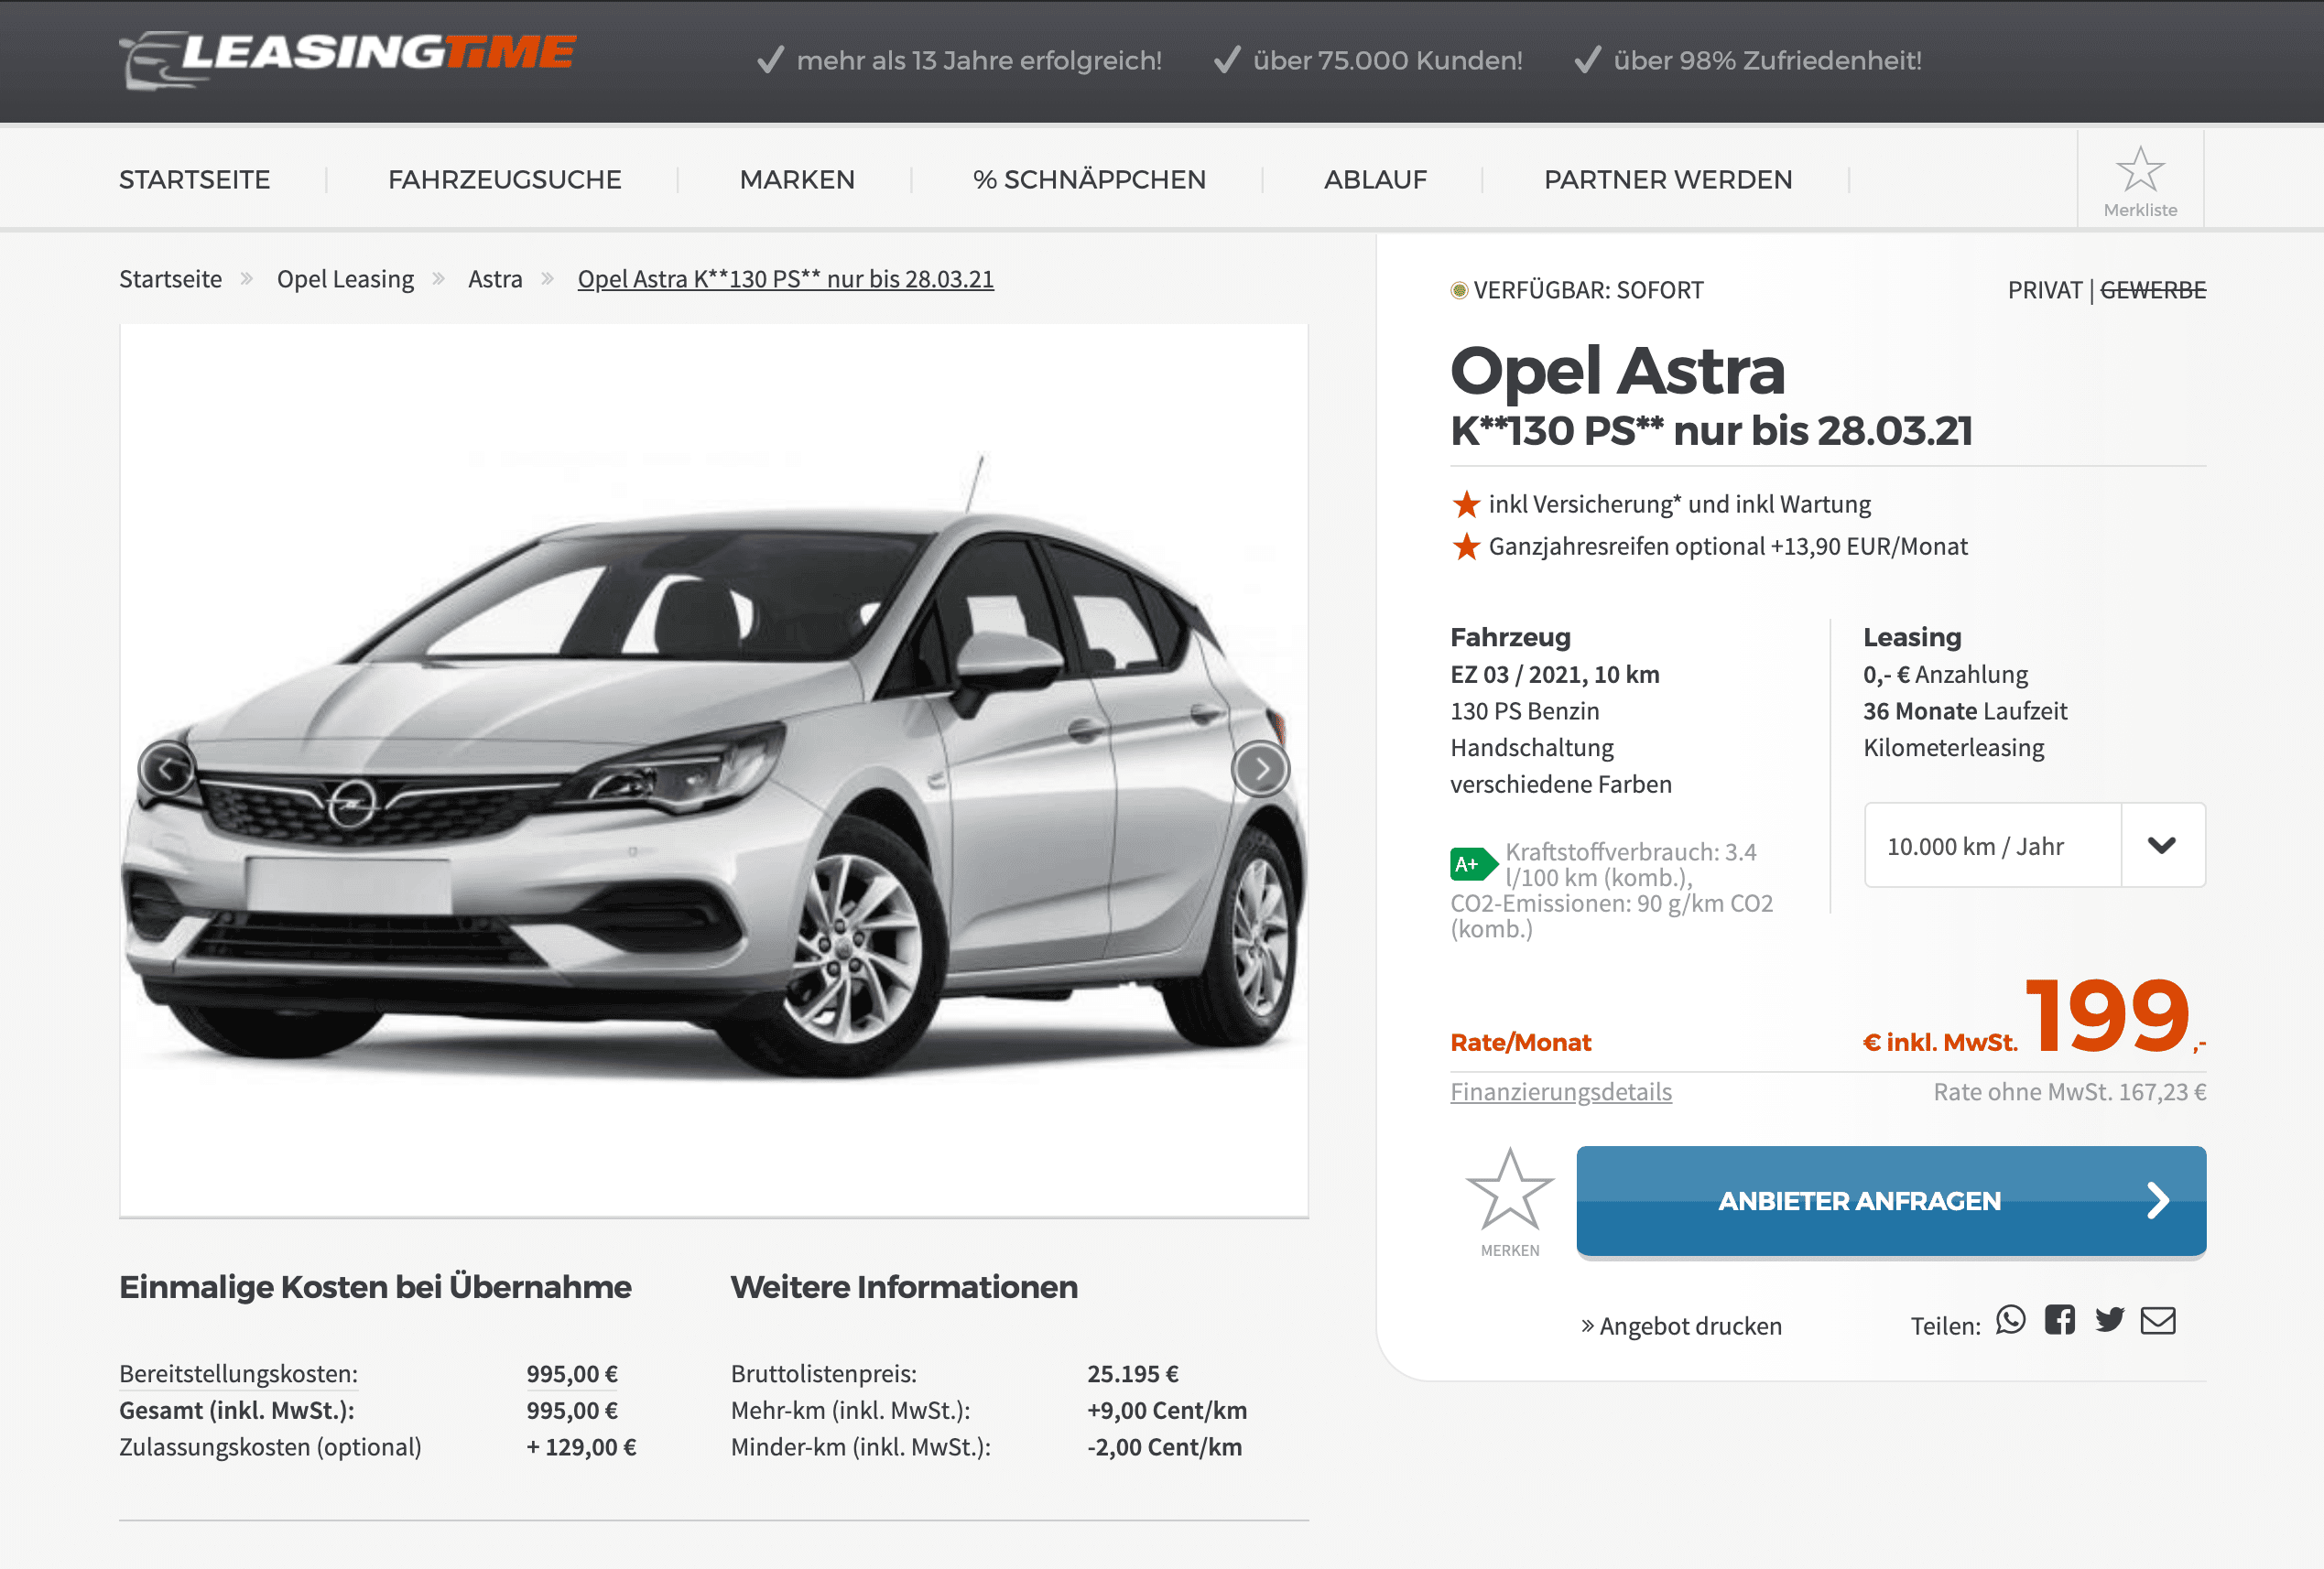Click Gesamt (inkl. MwSt.) 995,00 € value
Viewport: 2324px width, 1569px height.
pyautogui.click(x=572, y=1411)
